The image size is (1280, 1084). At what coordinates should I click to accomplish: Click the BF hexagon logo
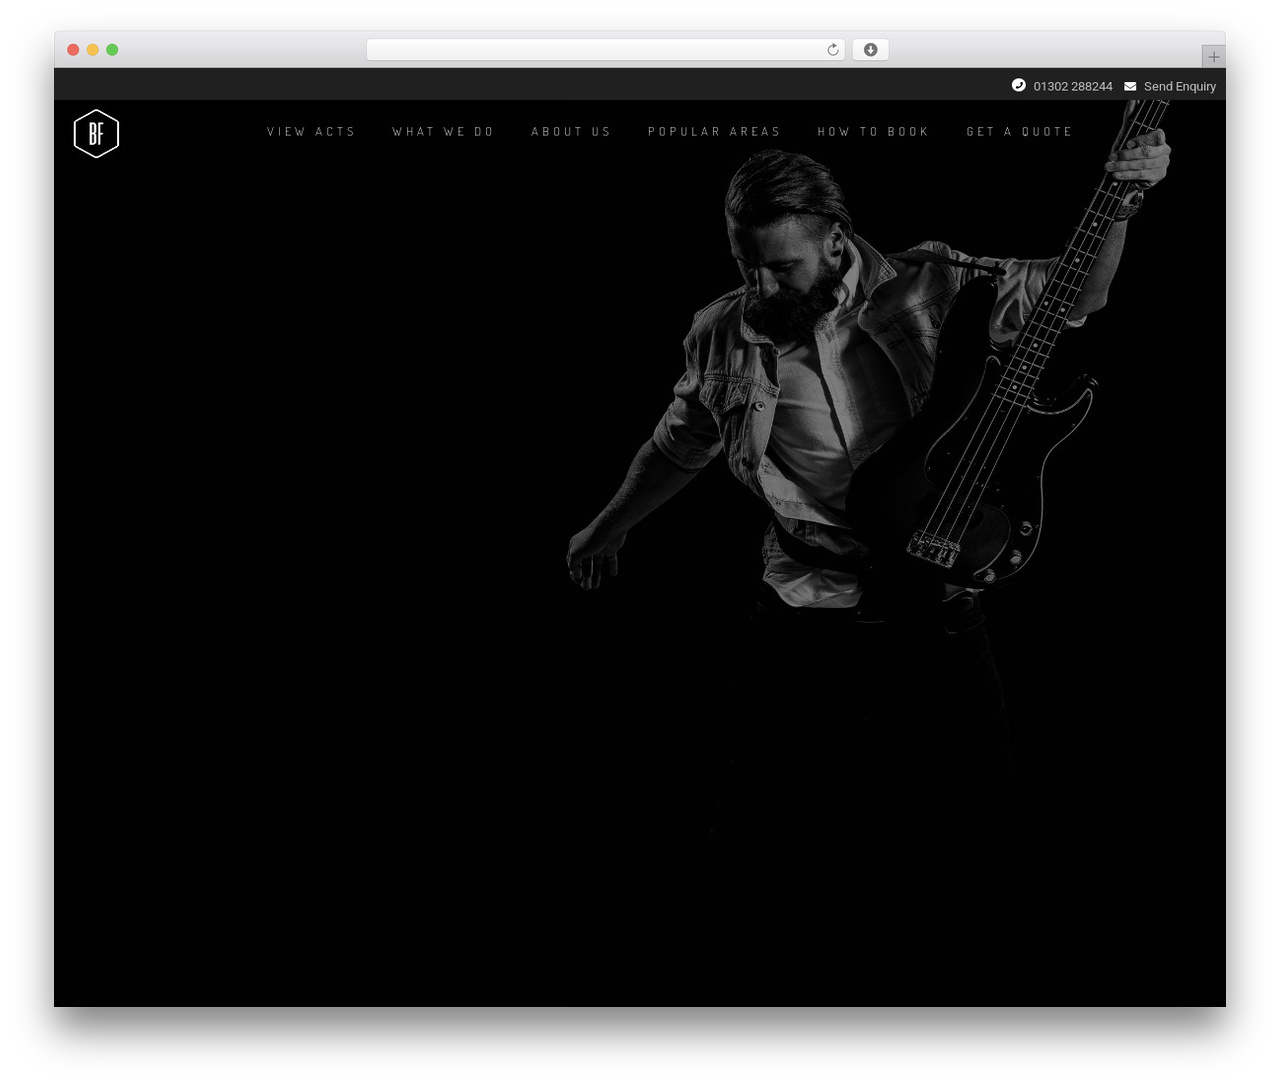point(96,133)
